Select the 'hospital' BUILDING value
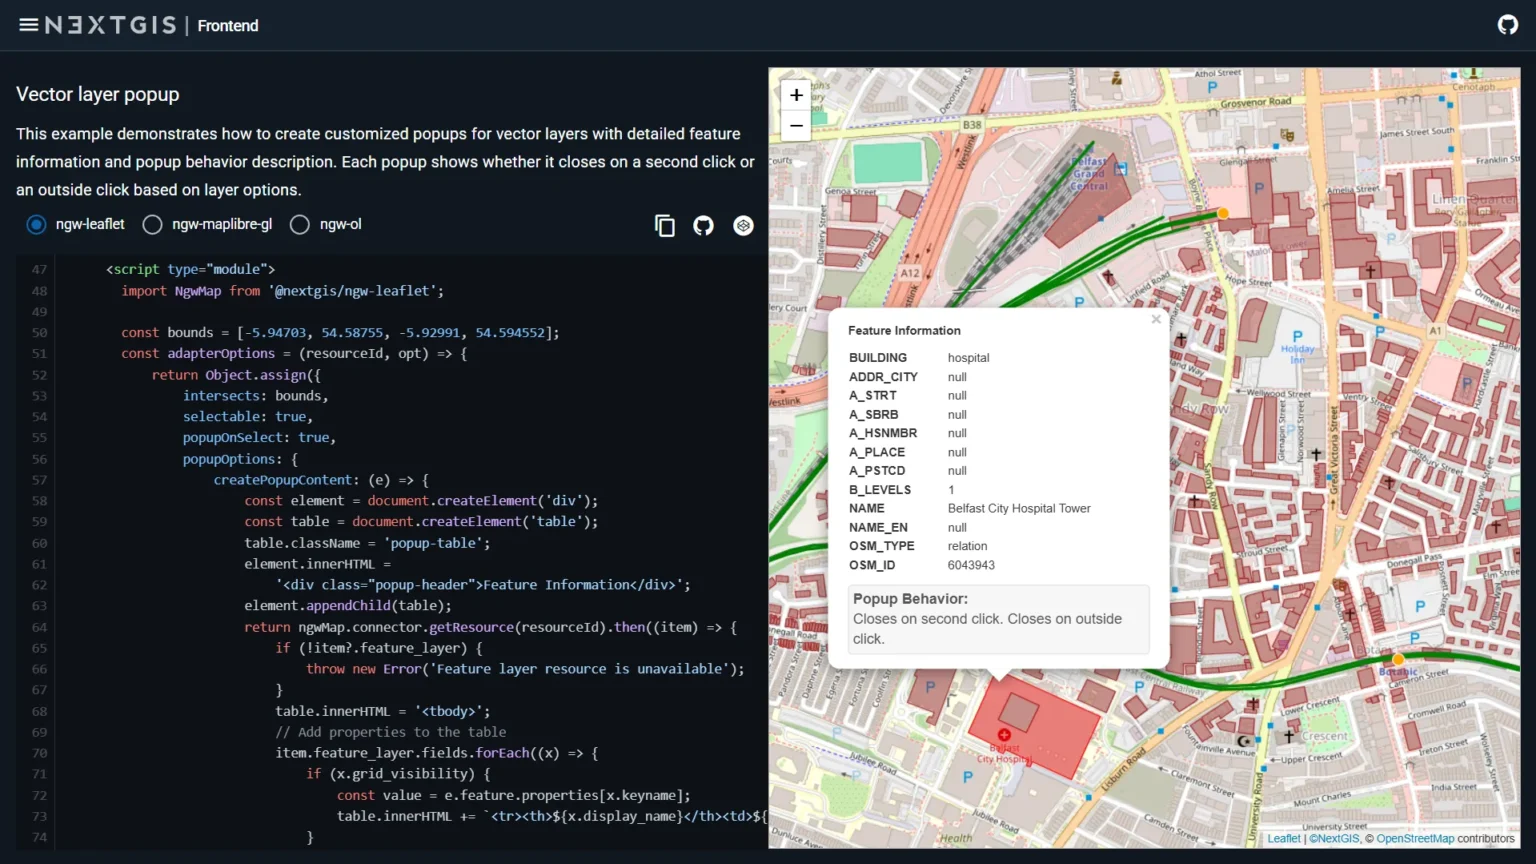 (969, 358)
